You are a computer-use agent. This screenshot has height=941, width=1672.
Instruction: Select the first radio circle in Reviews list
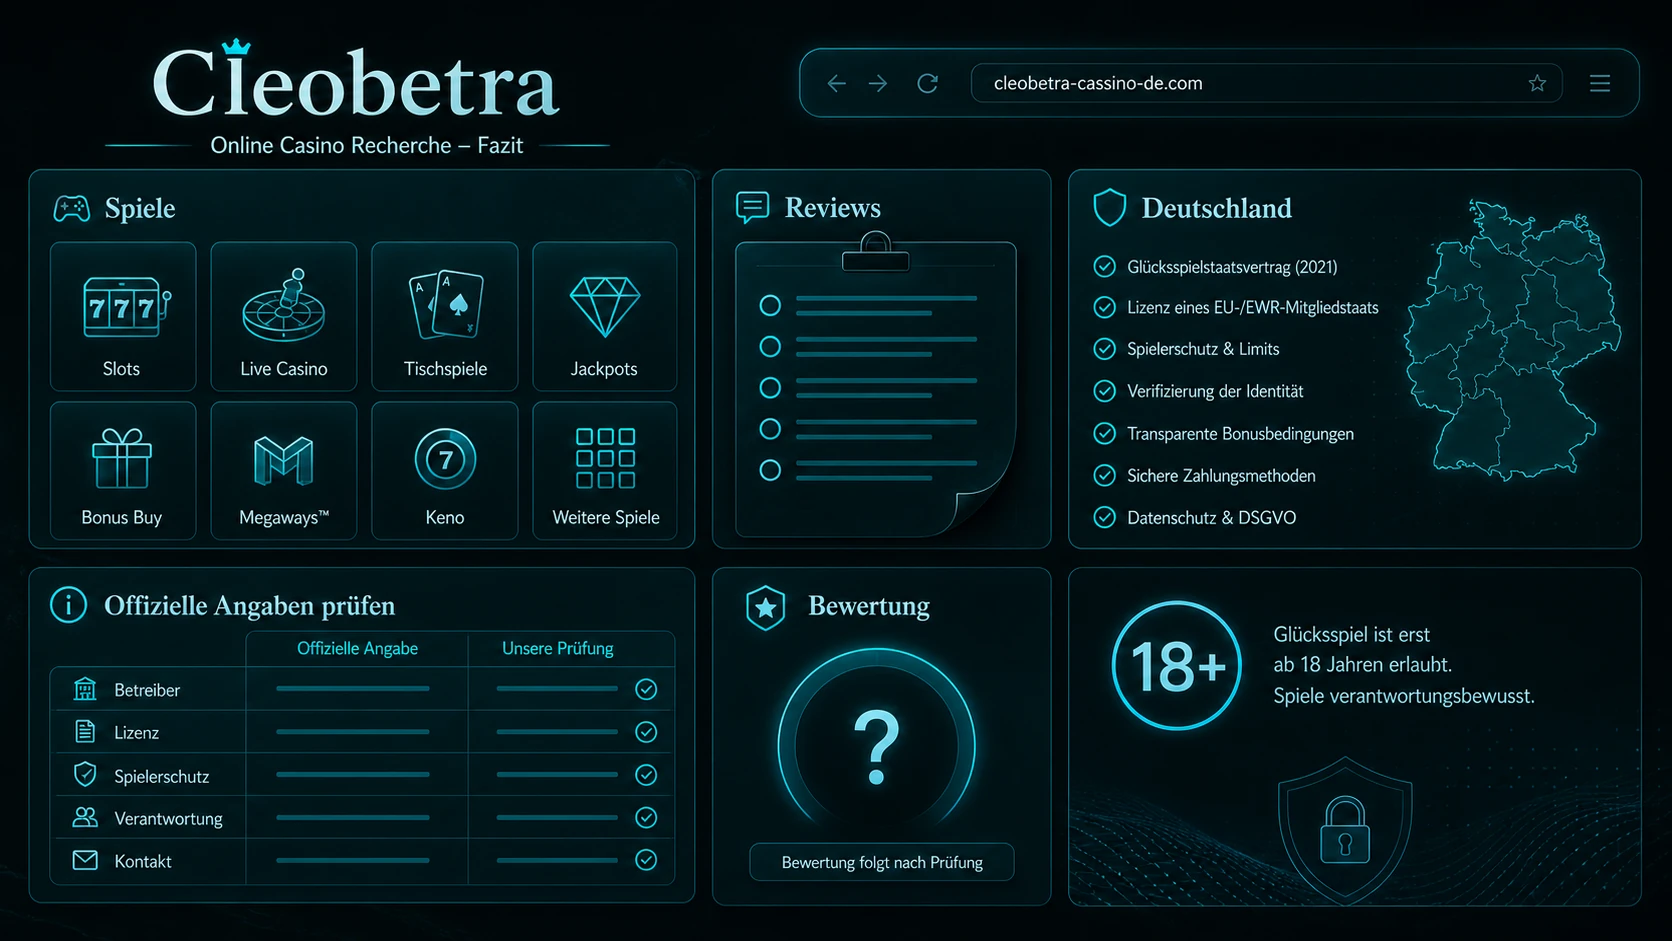tap(770, 305)
